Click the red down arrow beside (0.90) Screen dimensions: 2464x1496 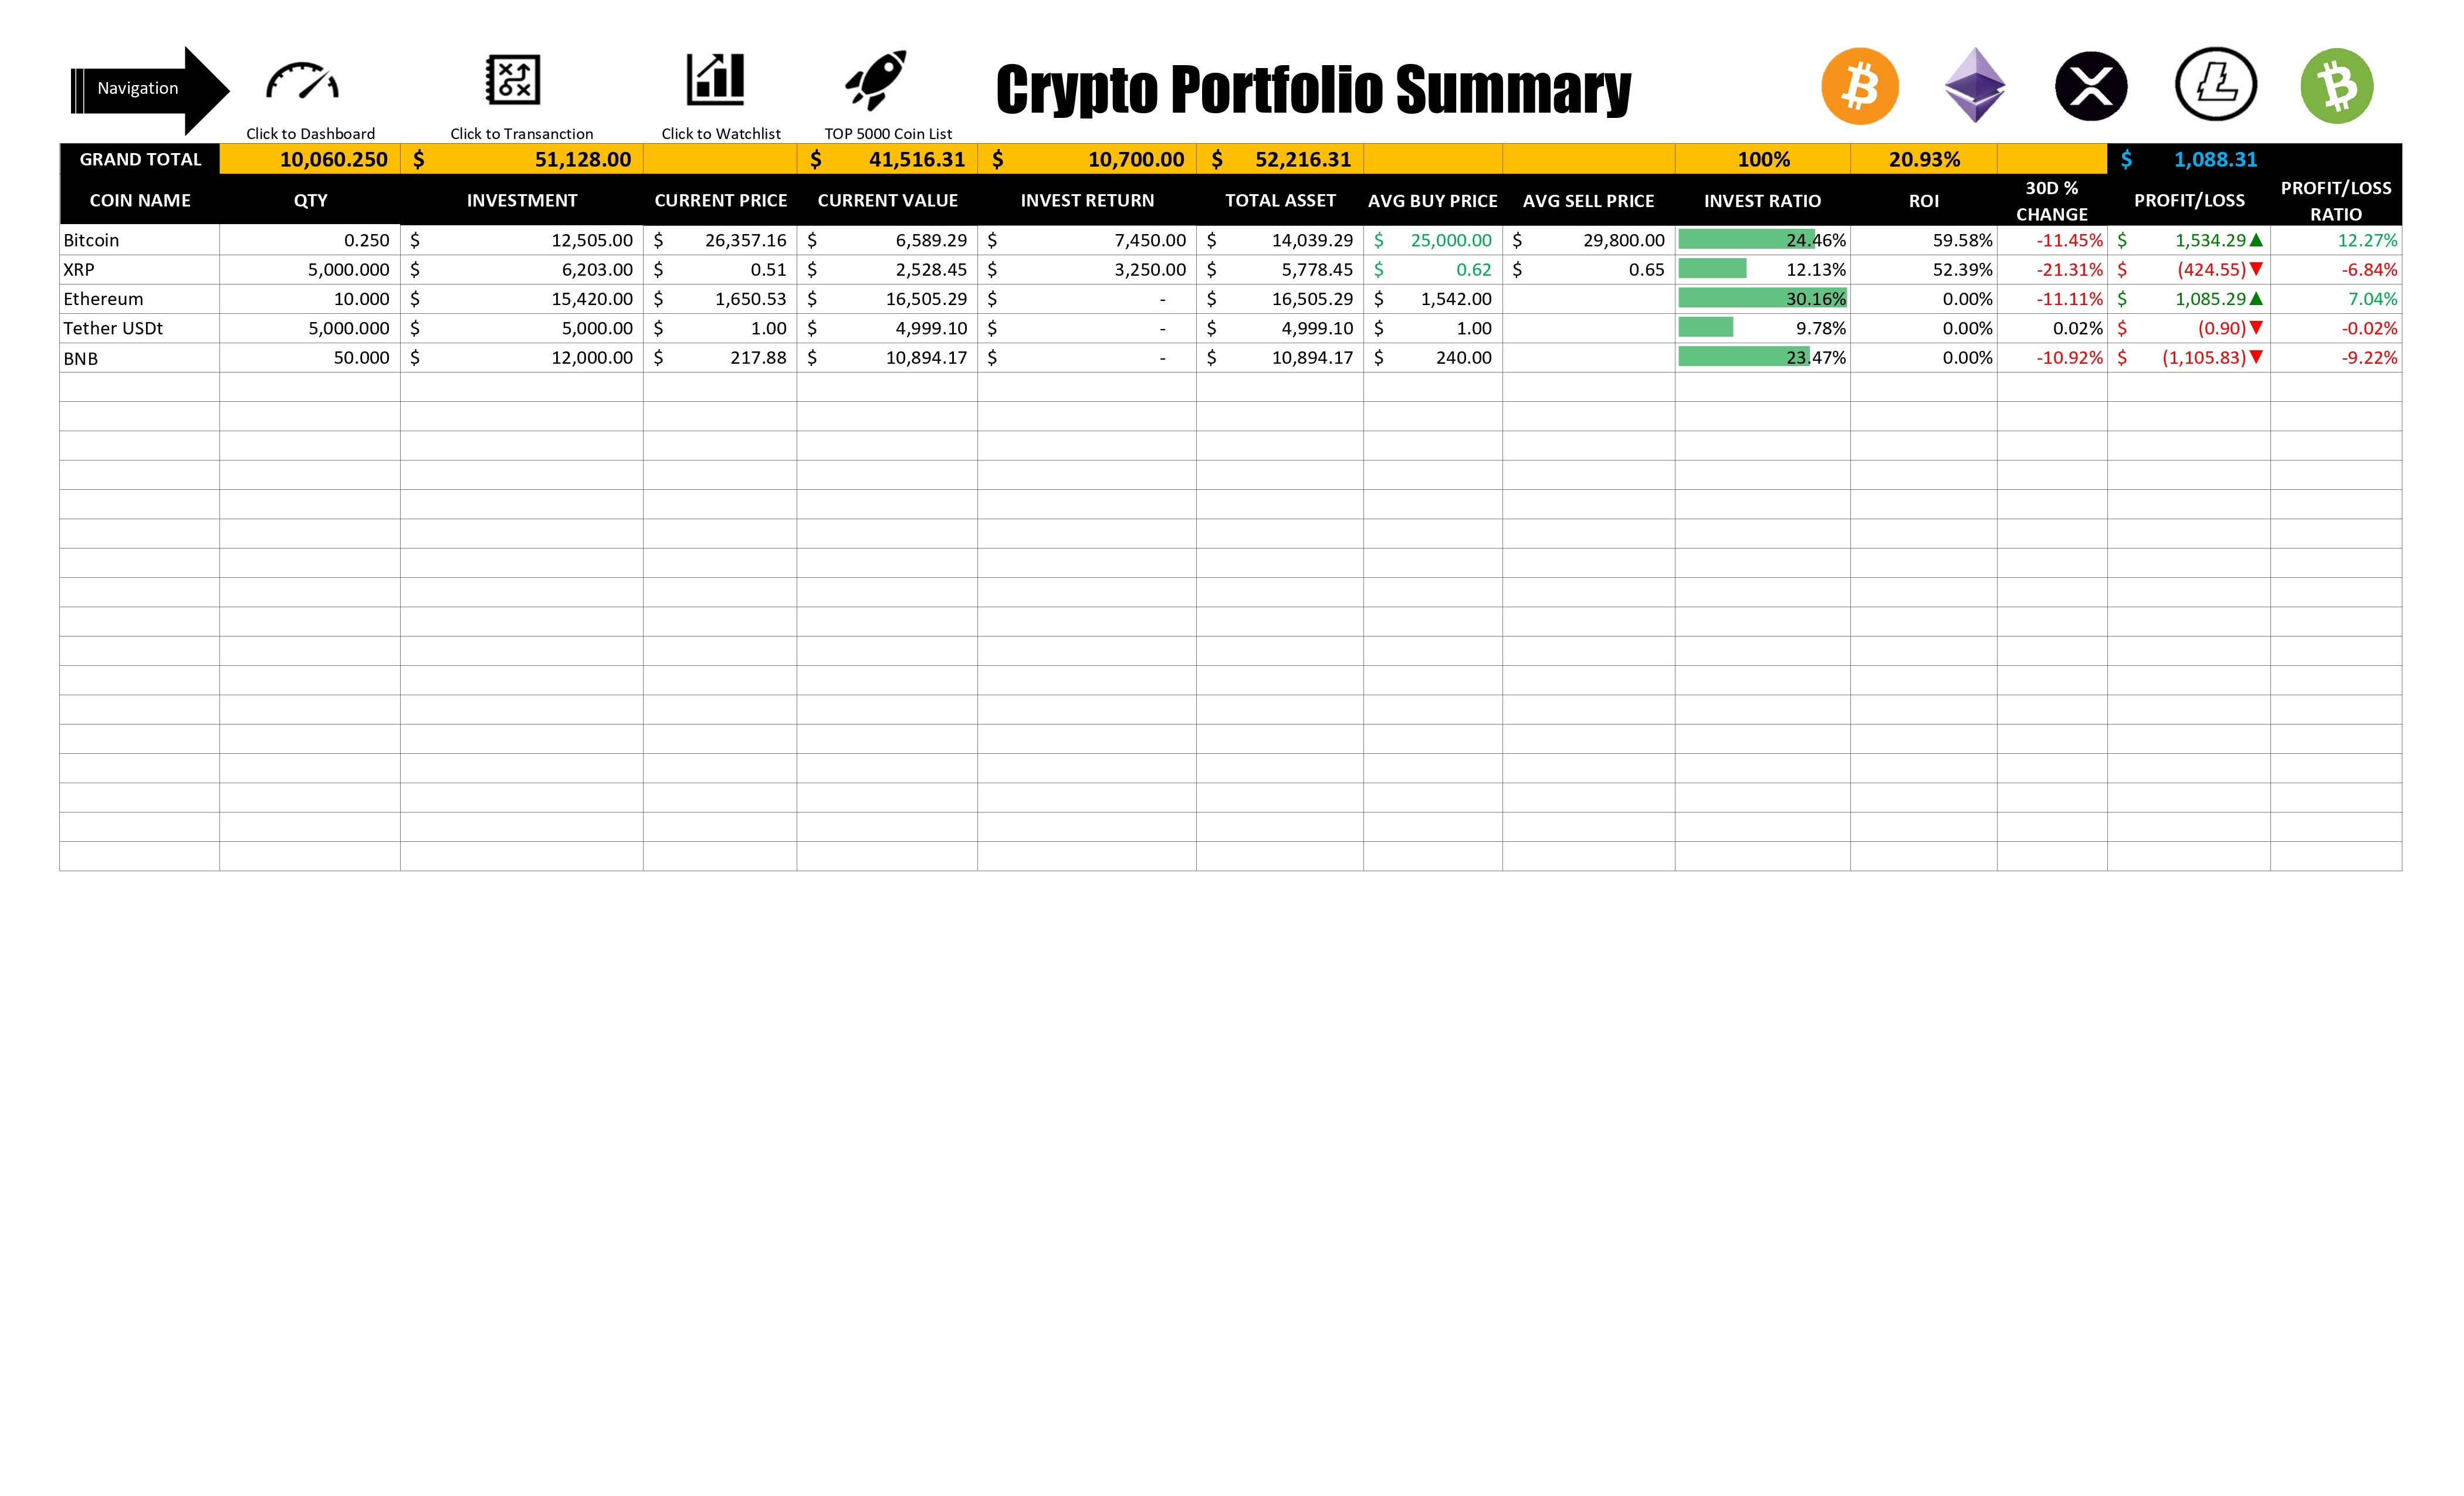2256,327
